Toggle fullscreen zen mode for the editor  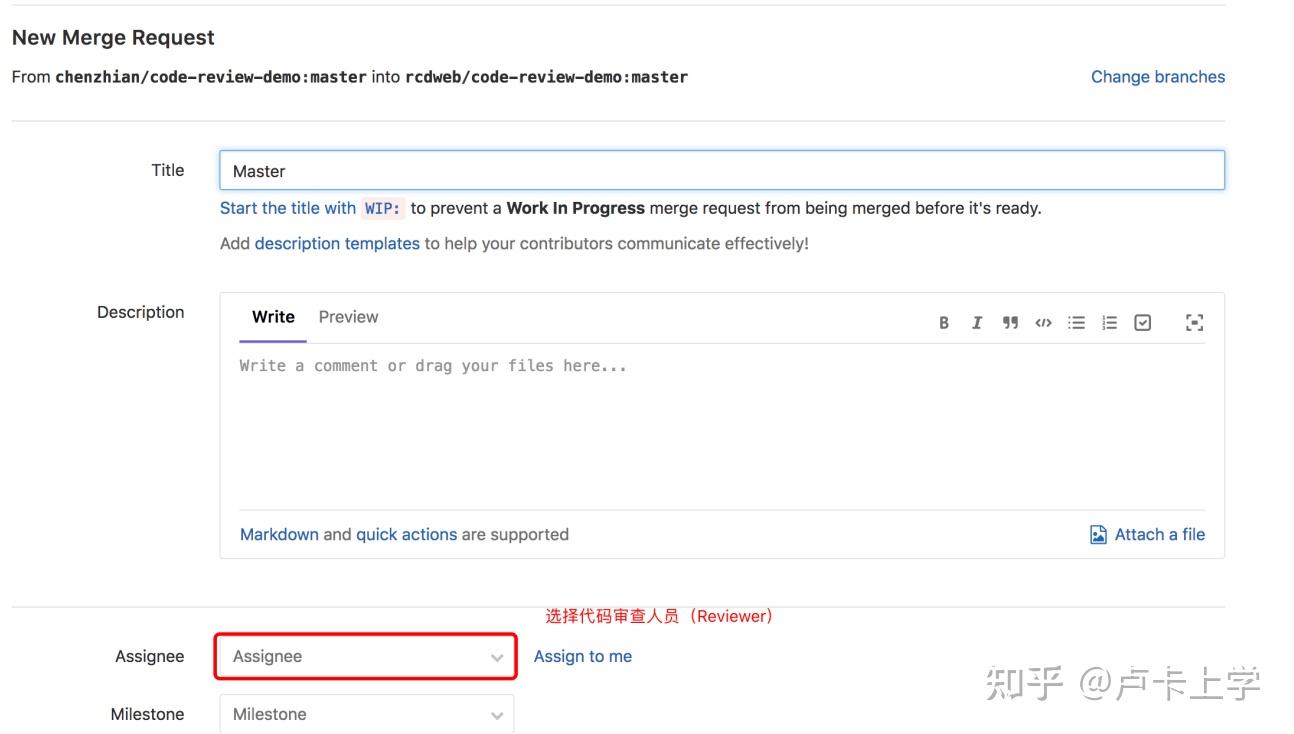pyautogui.click(x=1195, y=322)
